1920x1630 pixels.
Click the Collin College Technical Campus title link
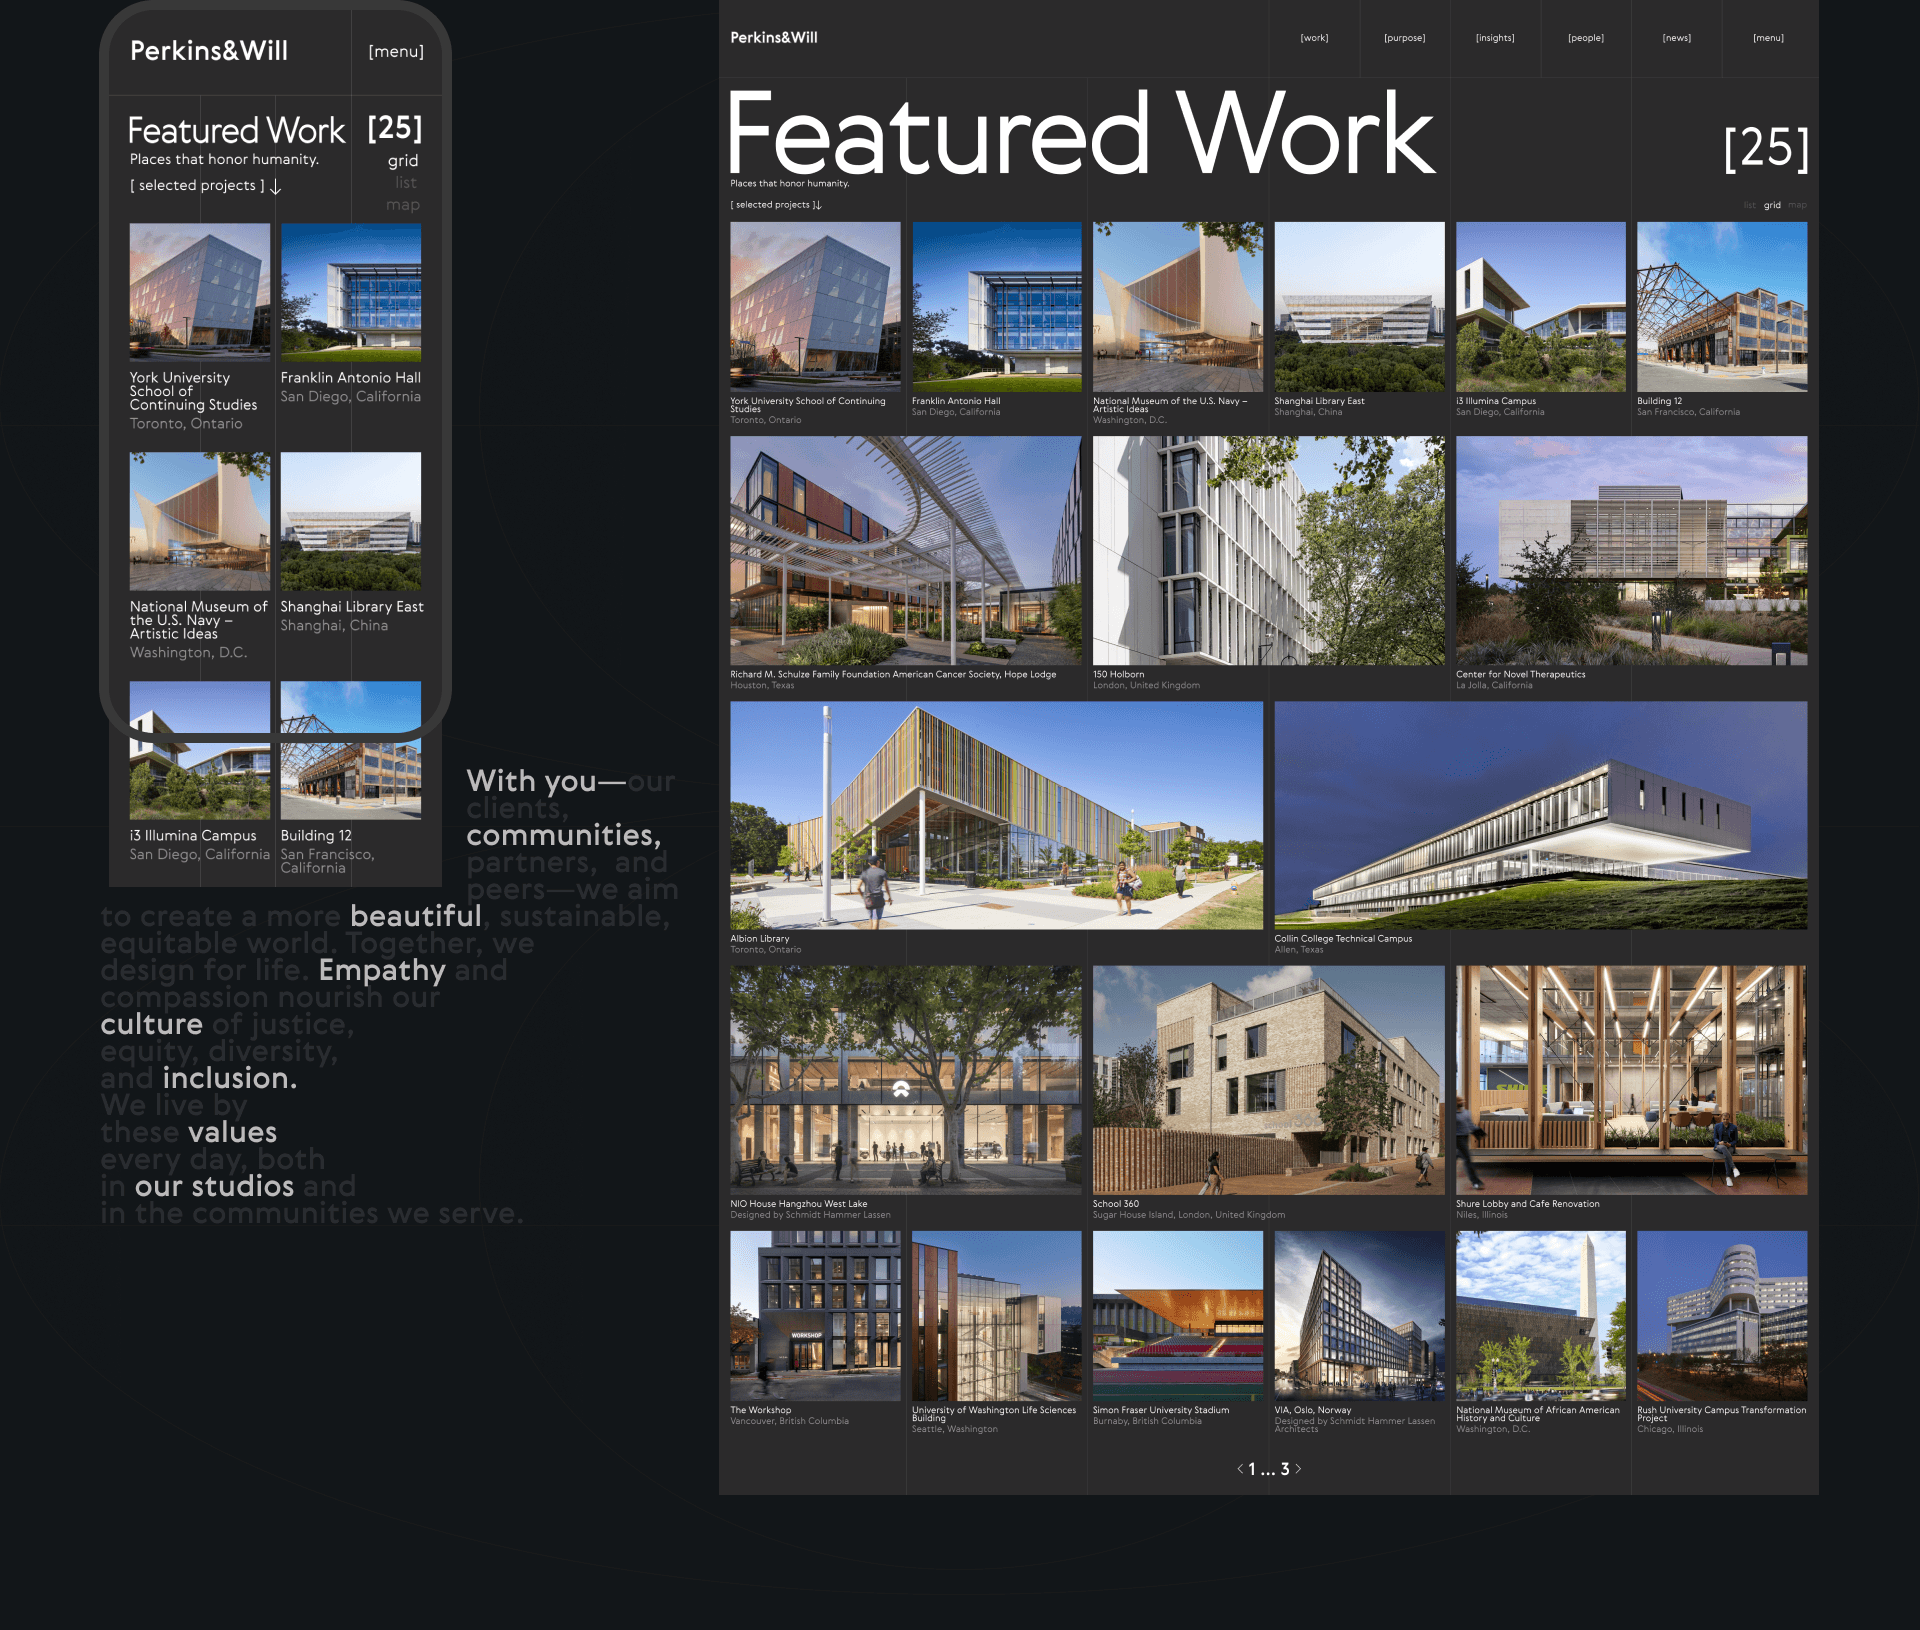(x=1343, y=938)
